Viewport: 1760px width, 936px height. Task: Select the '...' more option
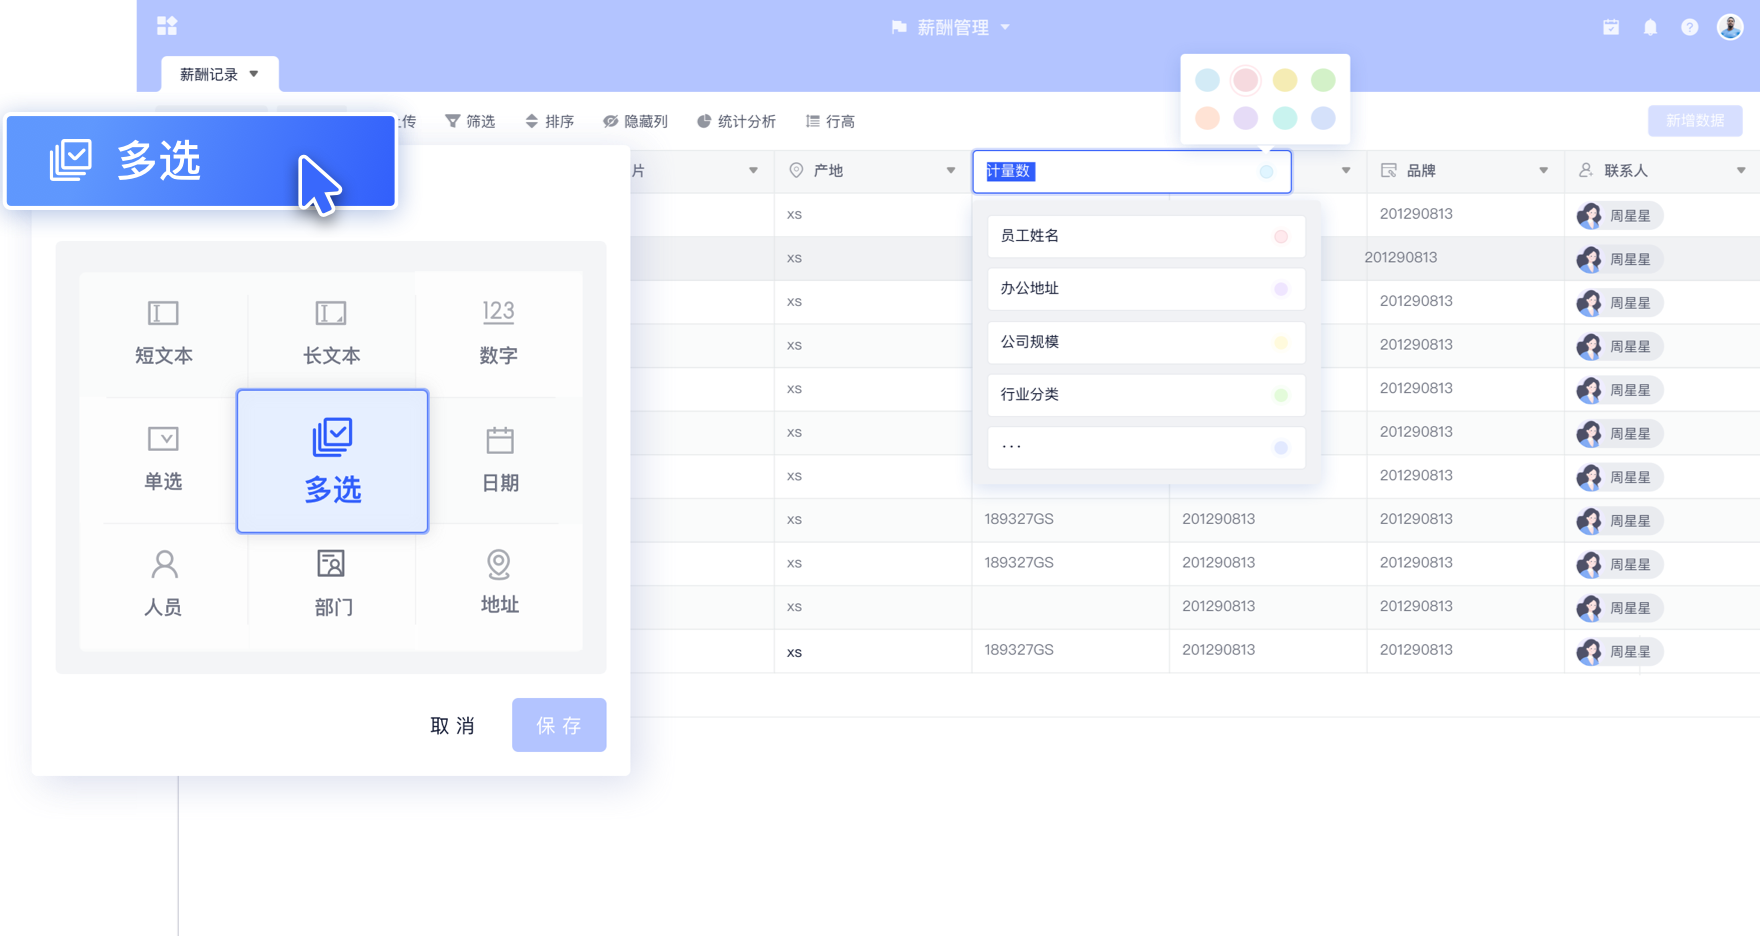1146,448
